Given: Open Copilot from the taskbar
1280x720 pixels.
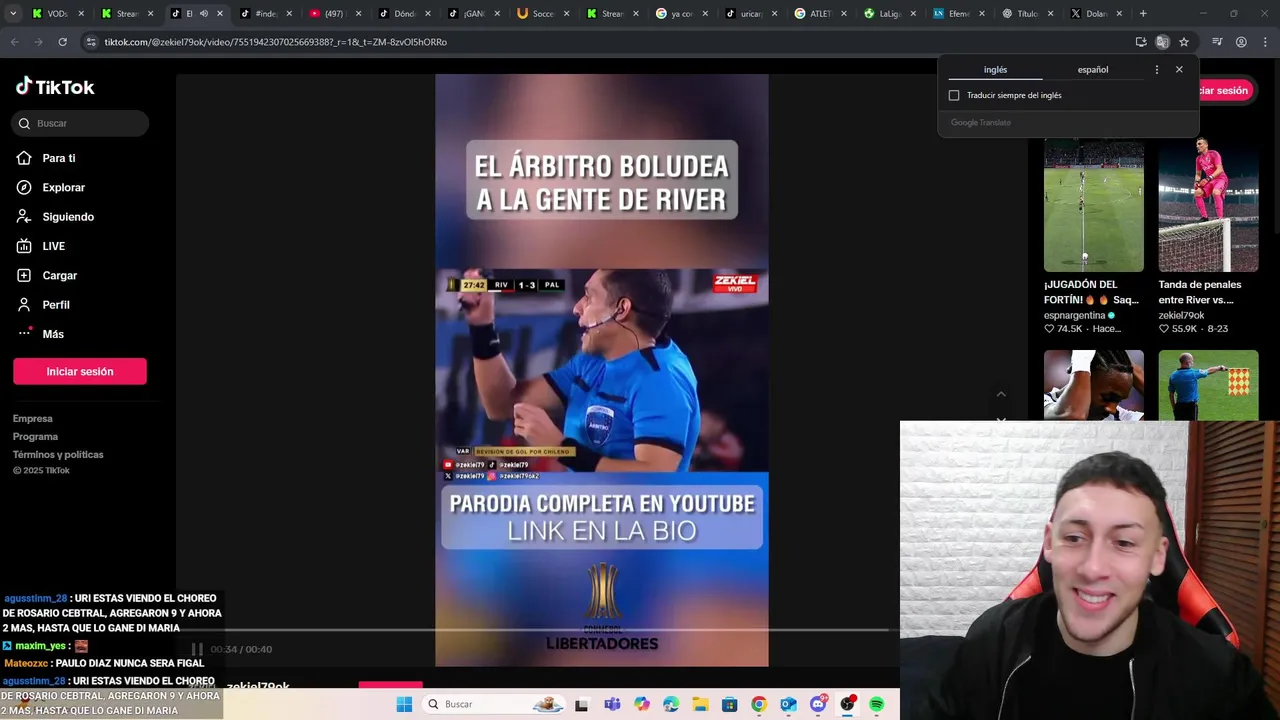Looking at the screenshot, I should pyautogui.click(x=641, y=704).
